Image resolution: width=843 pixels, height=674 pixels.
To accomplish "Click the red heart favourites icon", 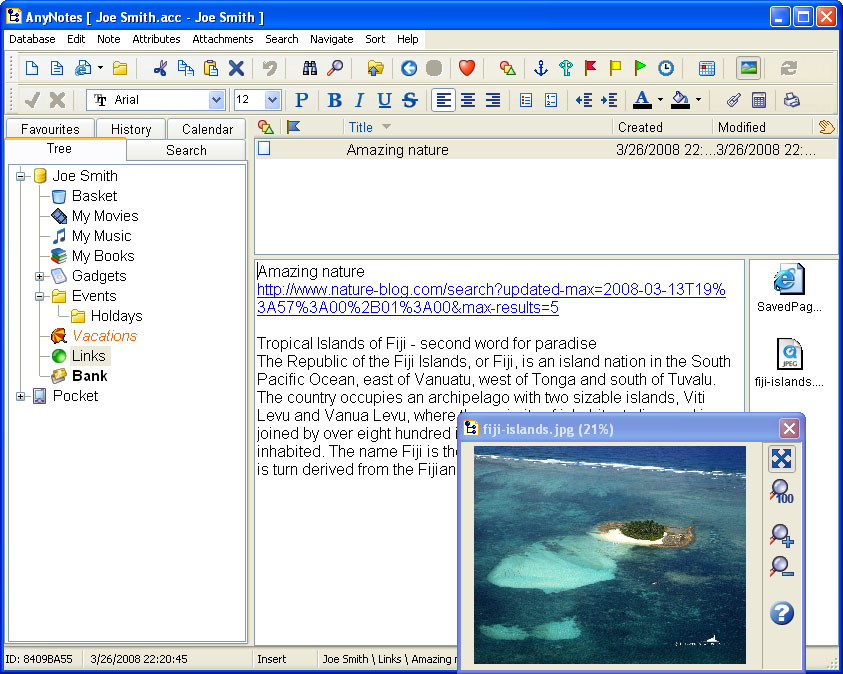I will coord(466,68).
